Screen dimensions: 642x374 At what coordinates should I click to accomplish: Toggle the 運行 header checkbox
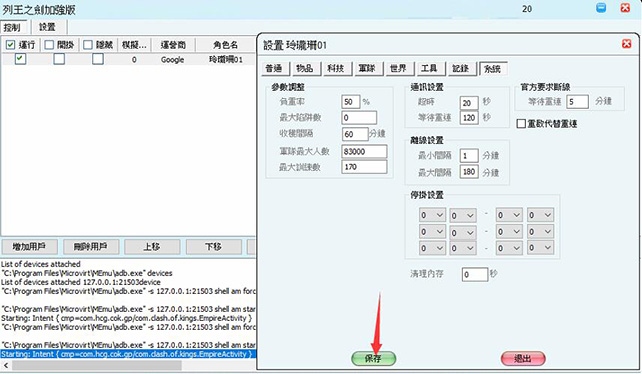point(11,44)
